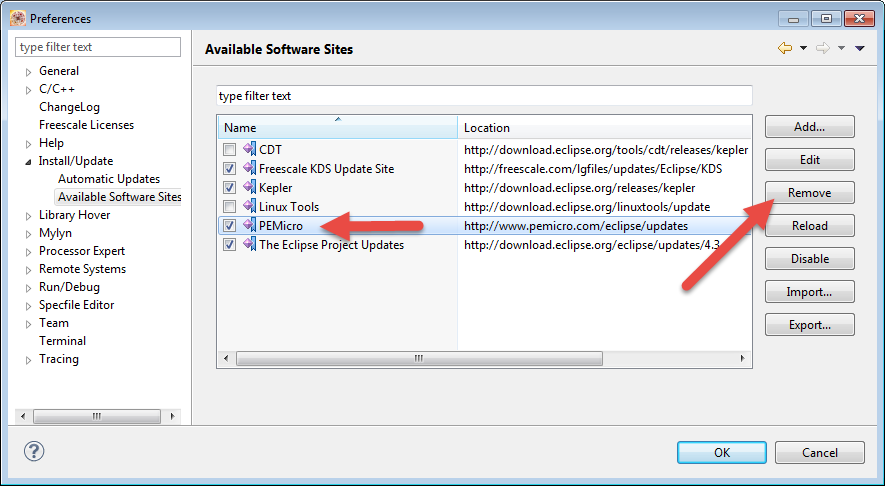Click the Kepler update site icon
This screenshot has width=885, height=486.
coord(249,188)
